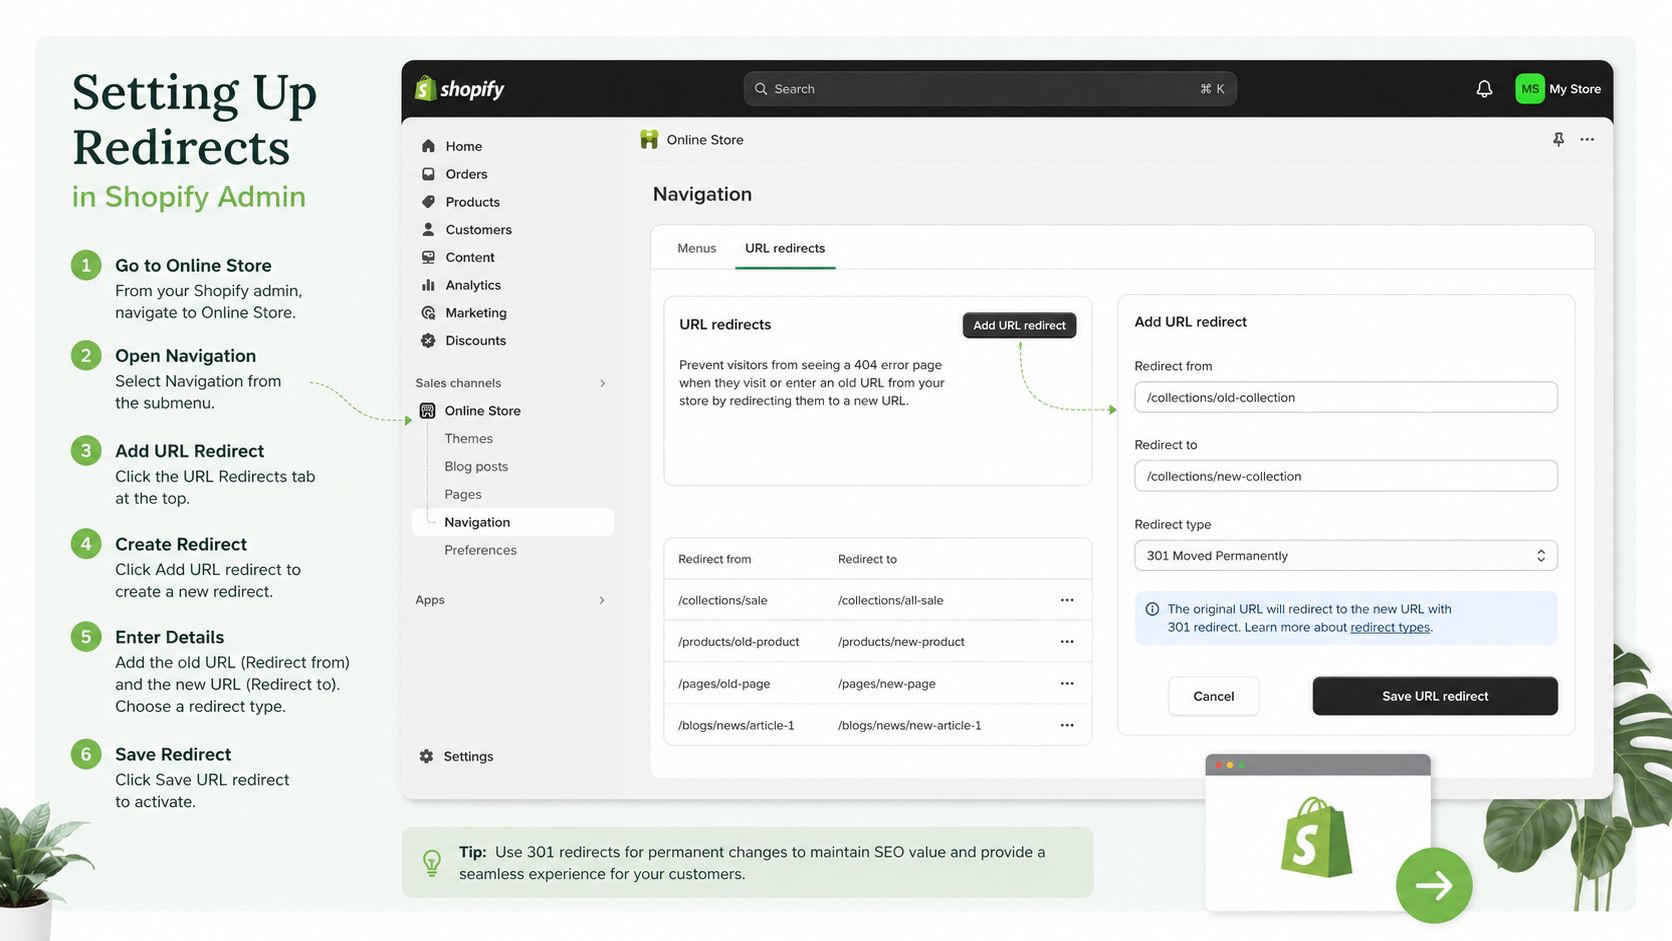Click the /pages/old-page cell

tap(724, 684)
